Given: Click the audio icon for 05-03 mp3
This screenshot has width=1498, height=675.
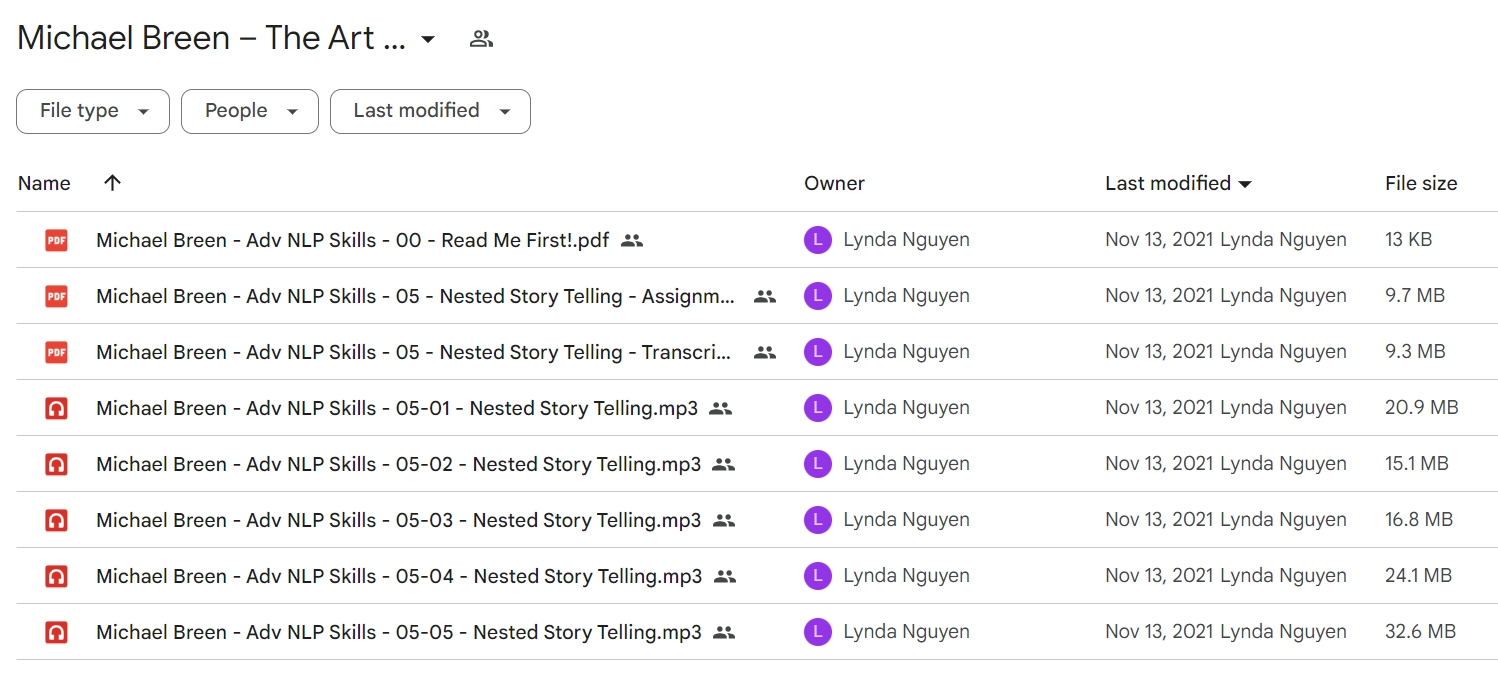Looking at the screenshot, I should [56, 520].
